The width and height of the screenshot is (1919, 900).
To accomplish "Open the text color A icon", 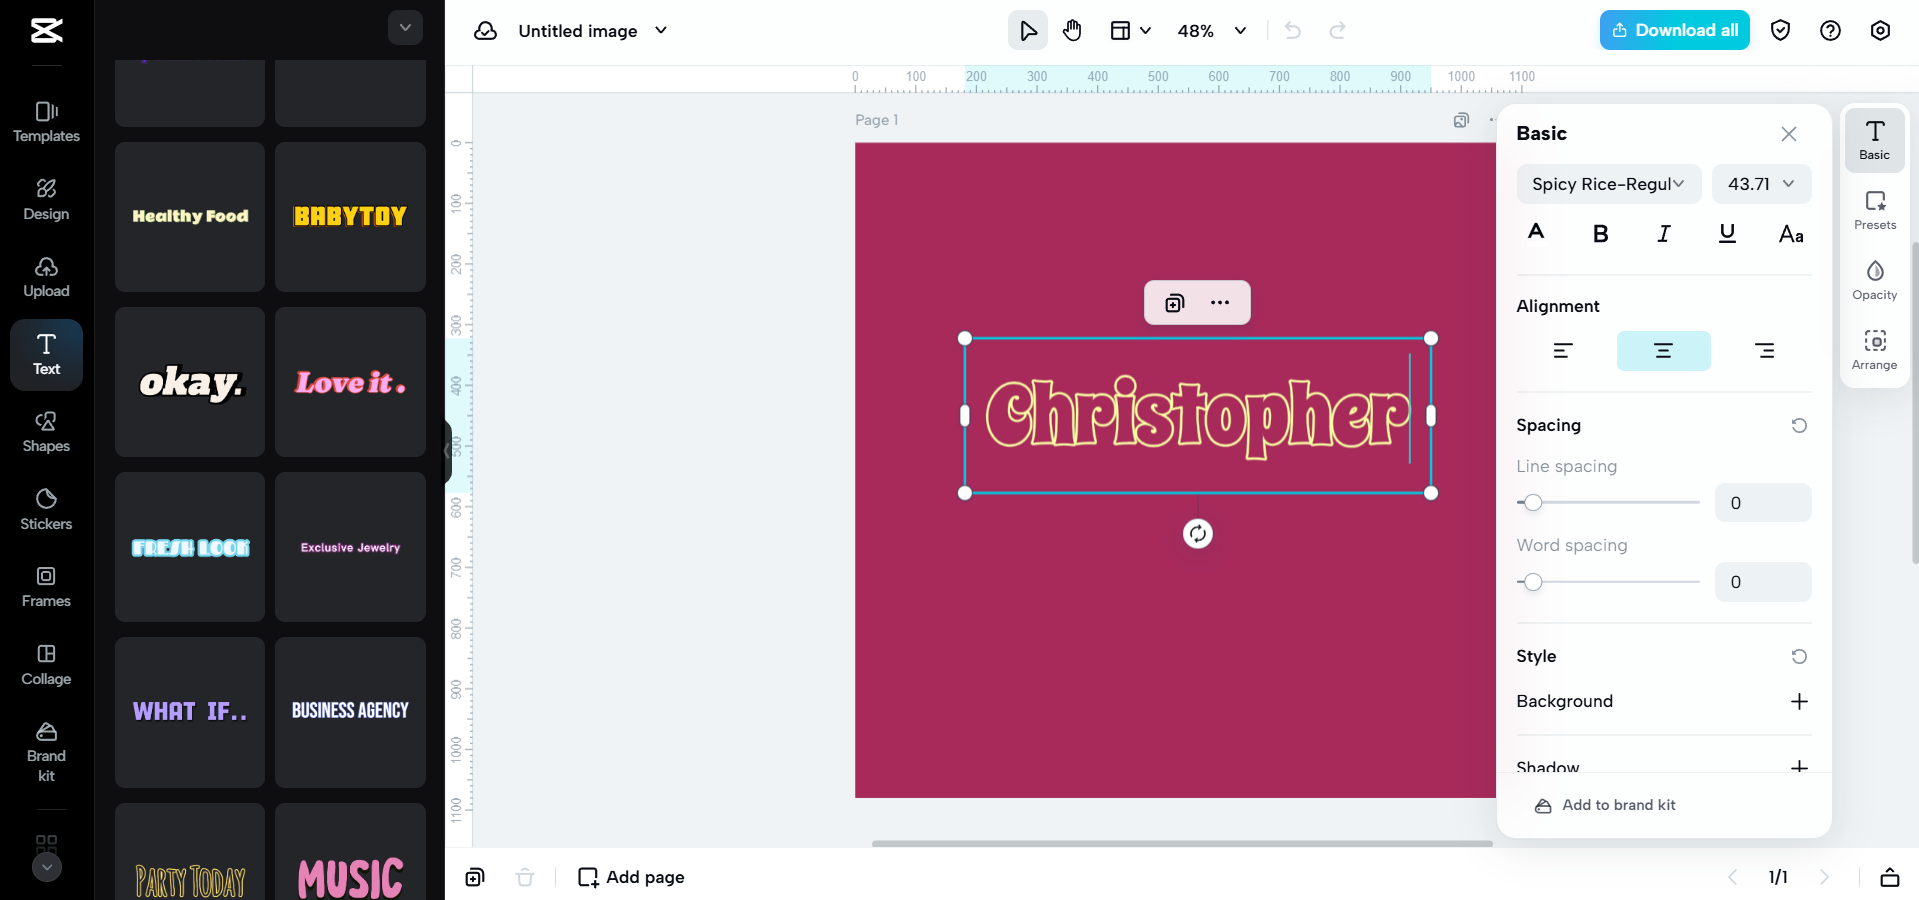I will tap(1537, 233).
